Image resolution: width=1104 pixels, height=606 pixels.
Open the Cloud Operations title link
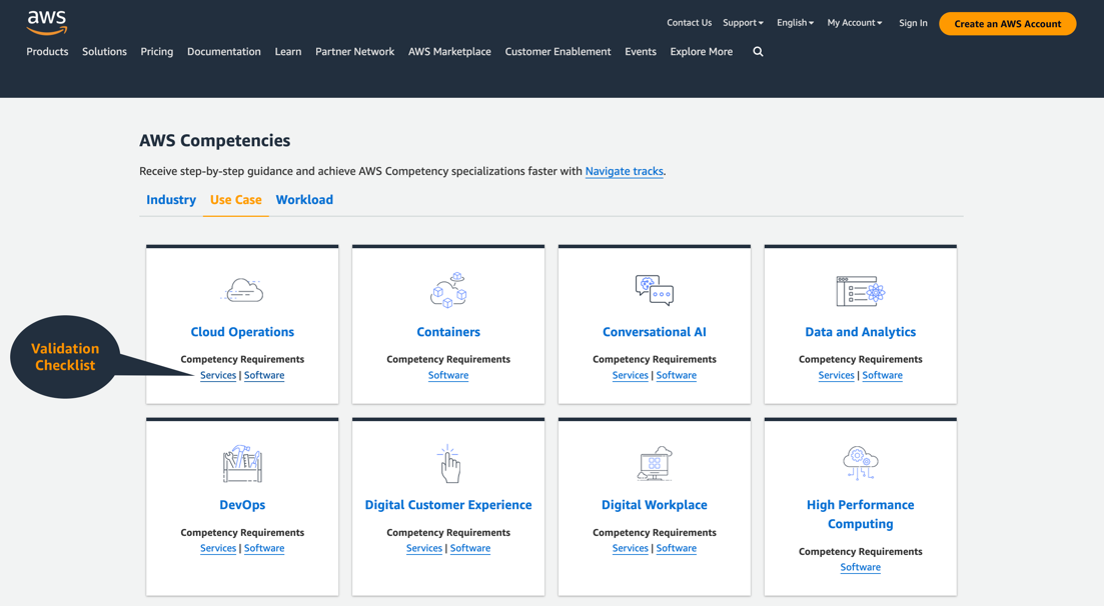[242, 332]
